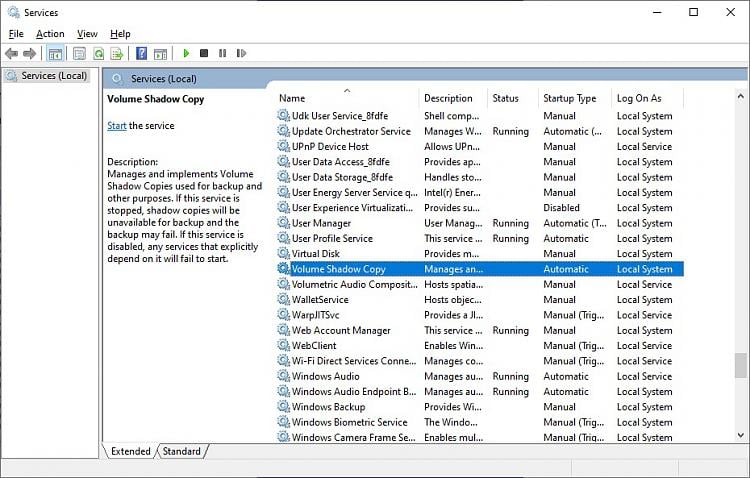750x478 pixels.
Task: Click gear icon of Windows Biometric Service
Action: pyautogui.click(x=284, y=422)
